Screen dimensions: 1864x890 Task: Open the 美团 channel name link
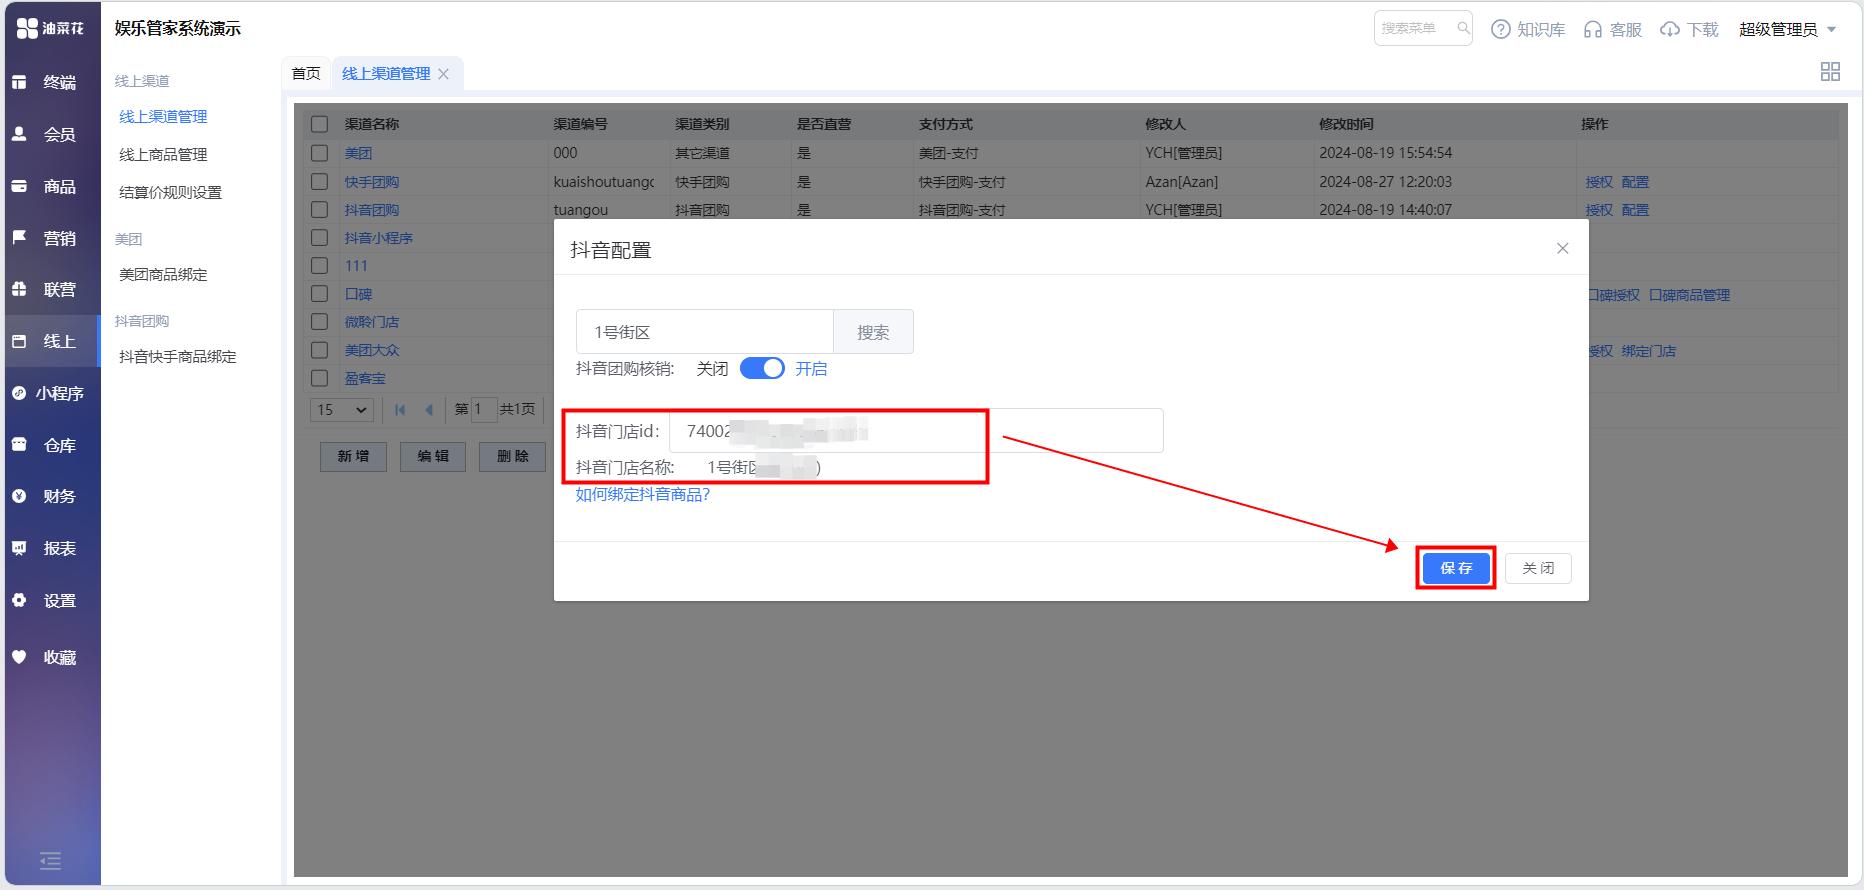[x=358, y=153]
